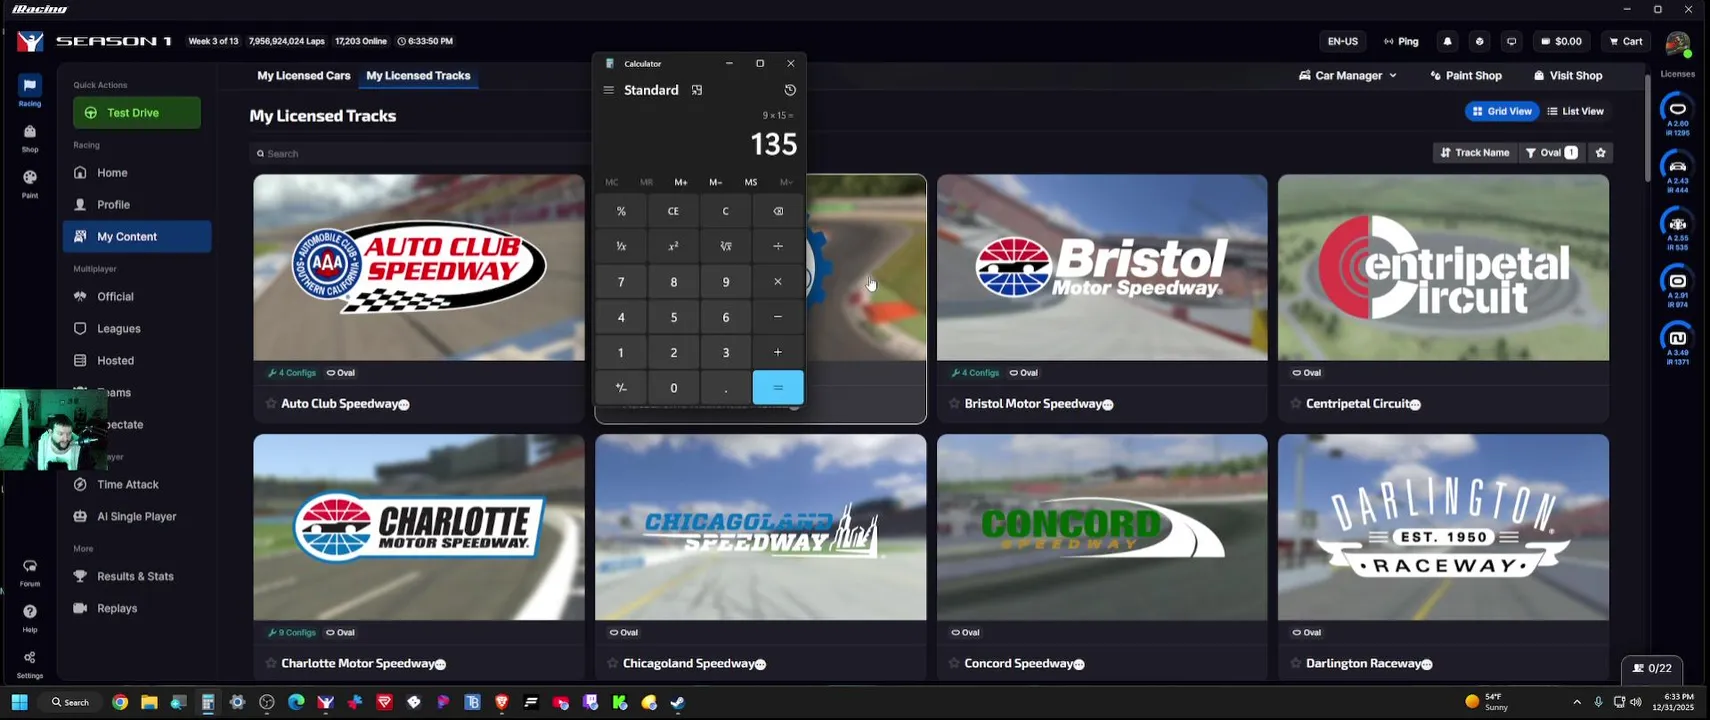Open Steam from the taskbar
The width and height of the screenshot is (1710, 720).
tap(678, 702)
